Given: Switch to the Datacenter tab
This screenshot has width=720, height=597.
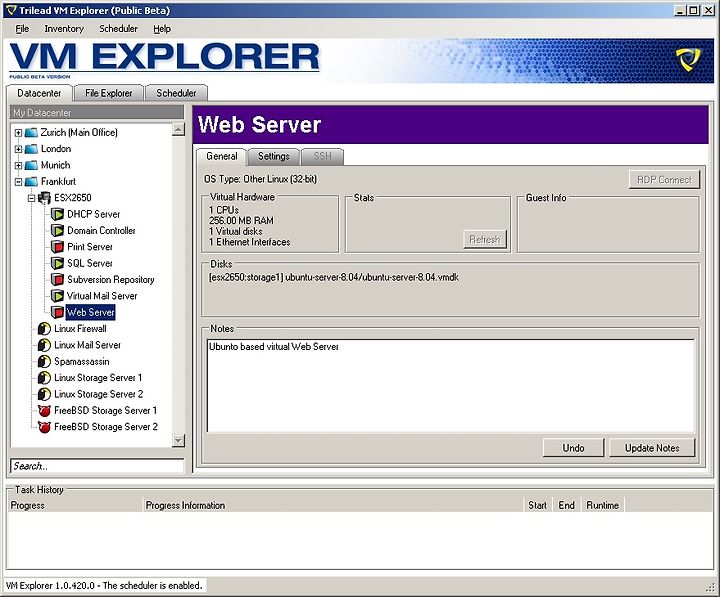Looking at the screenshot, I should 39,93.
